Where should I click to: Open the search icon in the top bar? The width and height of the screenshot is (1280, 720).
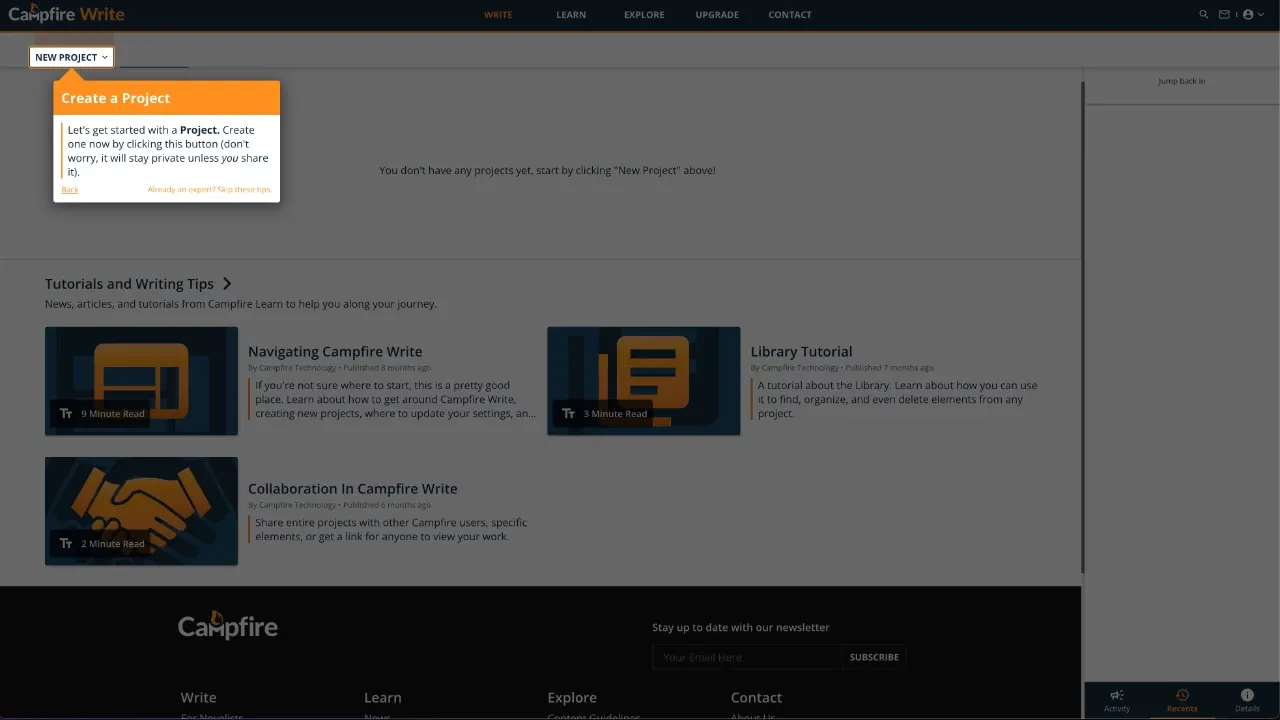pyautogui.click(x=1203, y=14)
